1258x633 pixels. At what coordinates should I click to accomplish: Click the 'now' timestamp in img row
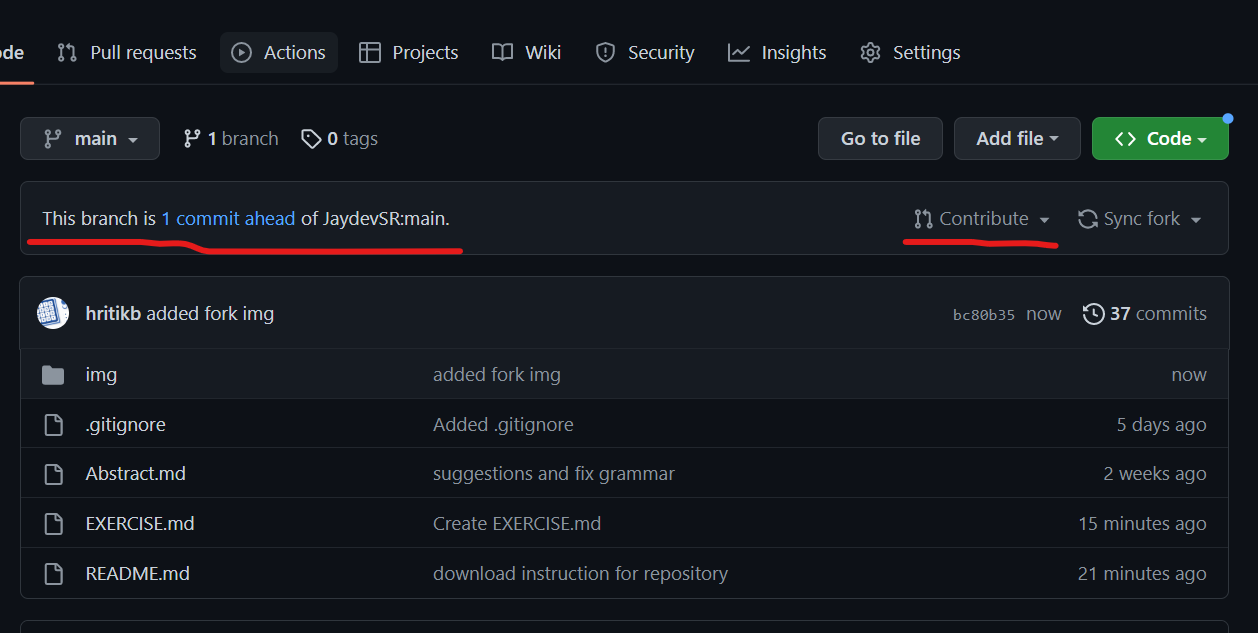(1189, 374)
